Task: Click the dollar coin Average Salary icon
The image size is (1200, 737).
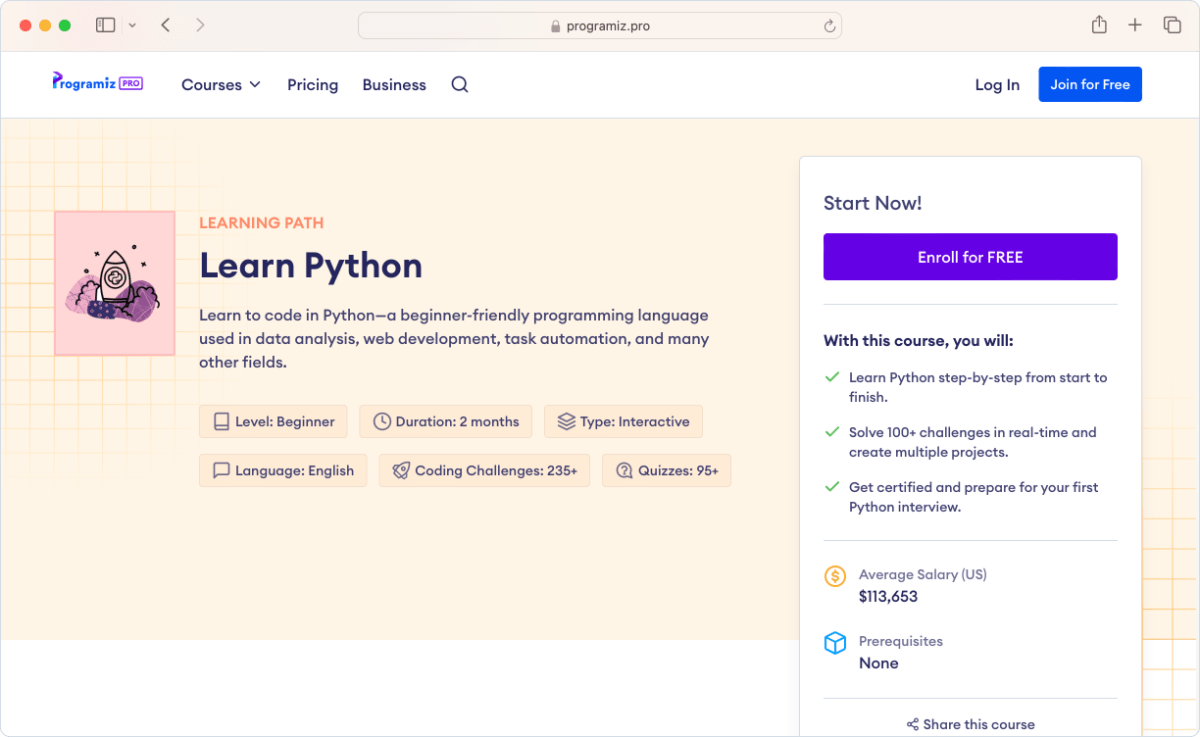Action: (x=835, y=576)
